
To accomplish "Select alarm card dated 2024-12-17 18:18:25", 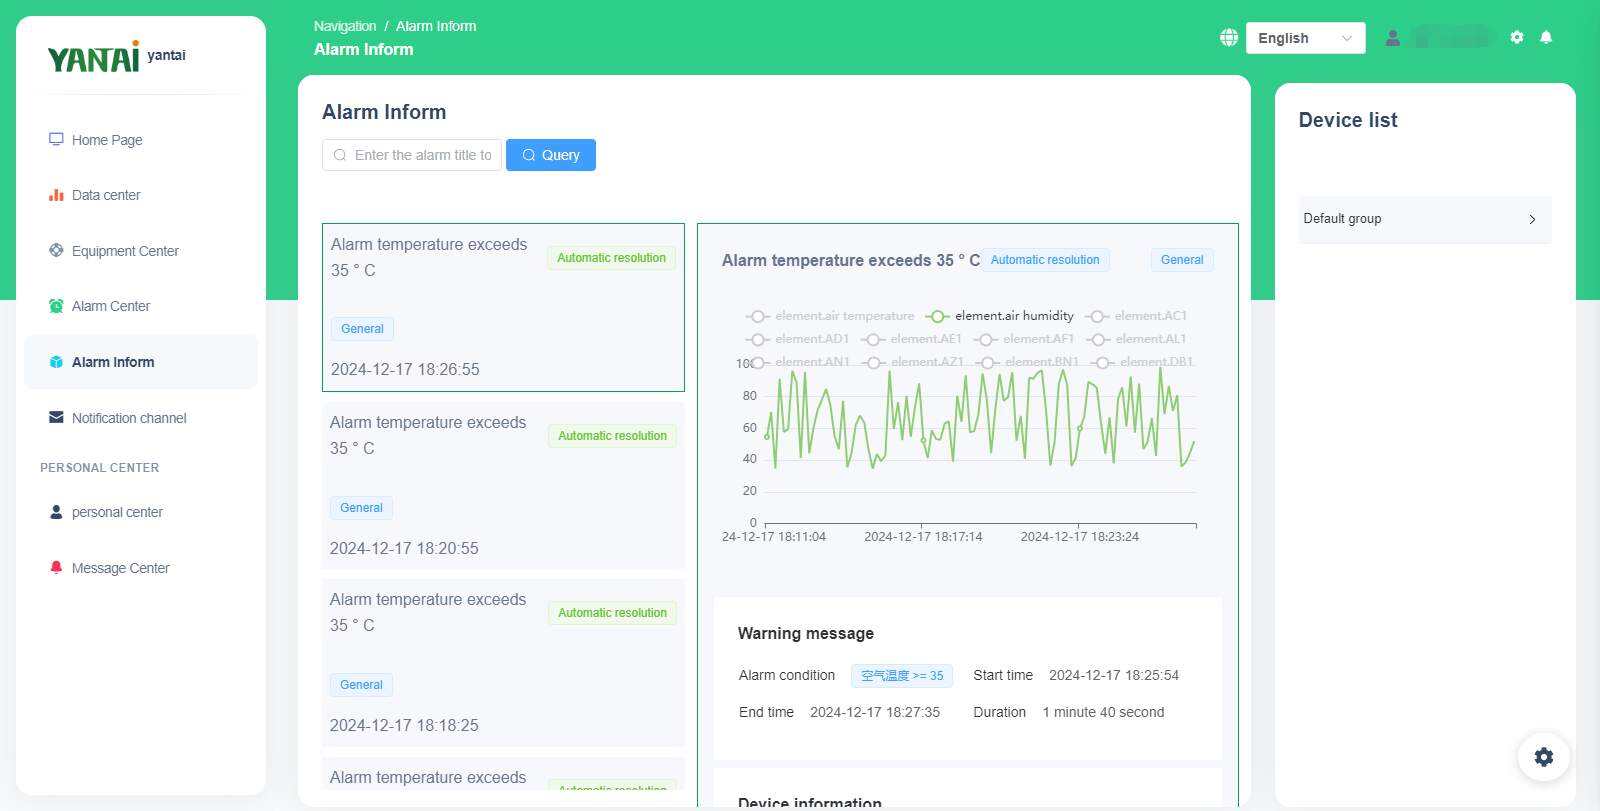I will [x=503, y=662].
